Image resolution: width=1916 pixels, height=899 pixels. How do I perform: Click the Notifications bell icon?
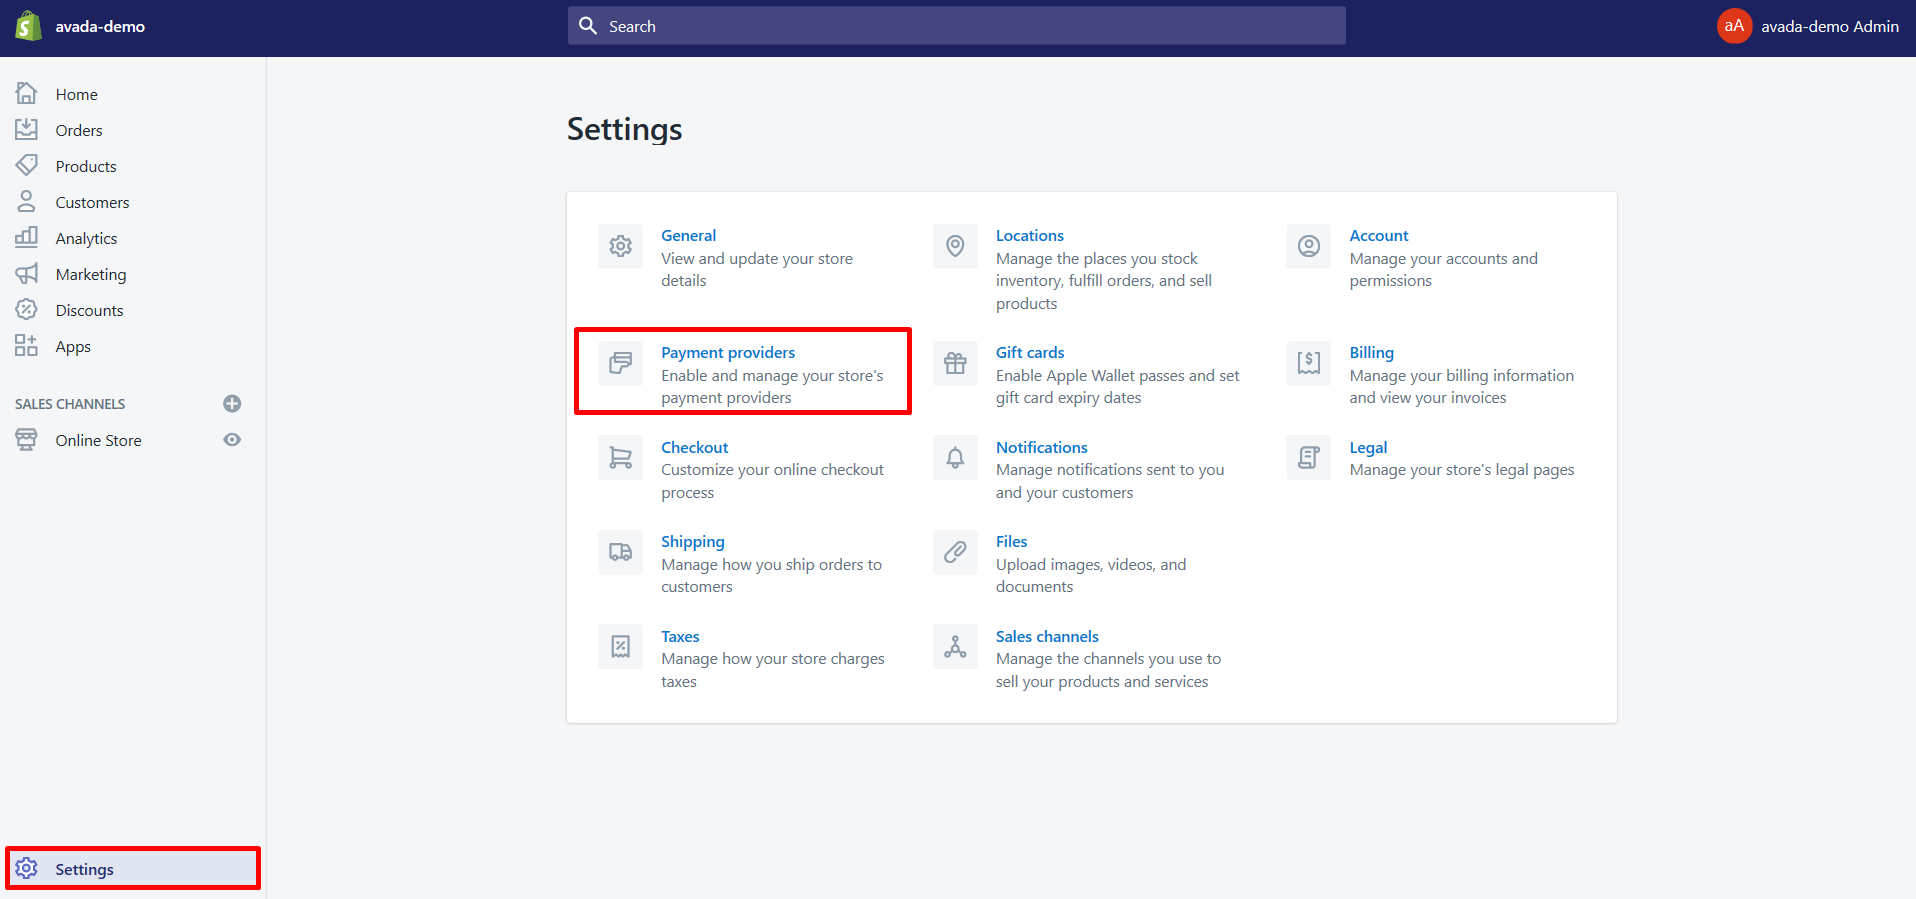[x=955, y=458]
